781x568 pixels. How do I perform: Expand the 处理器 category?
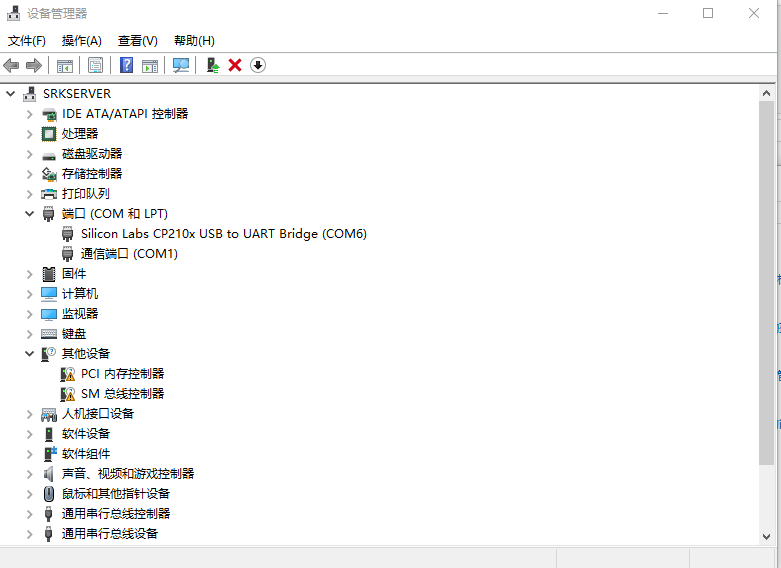tap(30, 134)
